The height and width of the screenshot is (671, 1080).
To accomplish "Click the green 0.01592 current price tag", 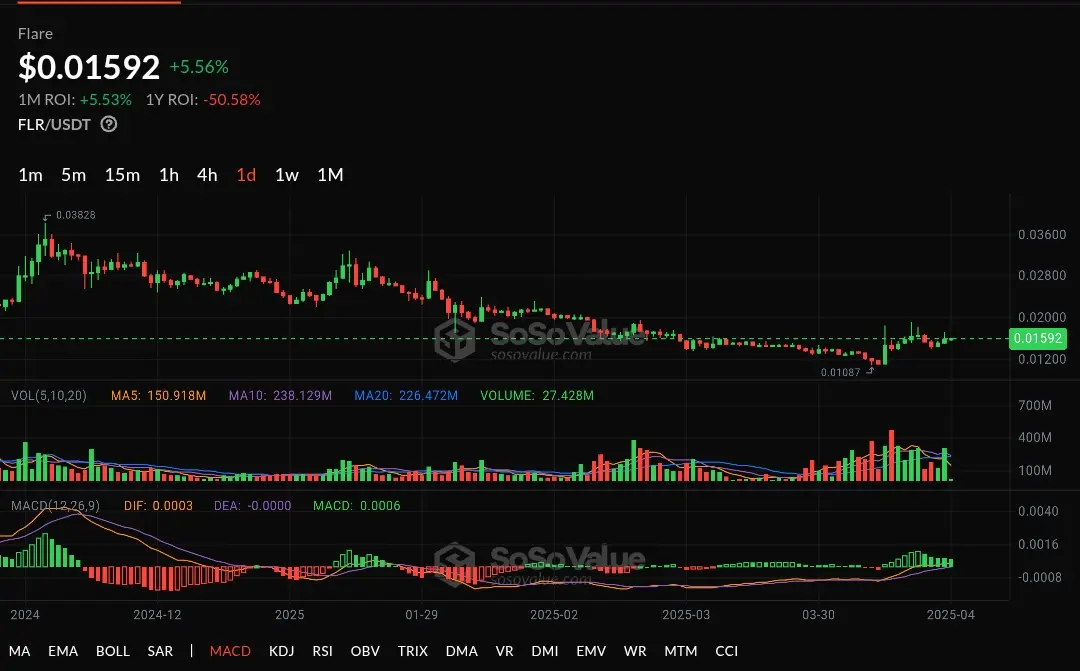I will click(x=1037, y=338).
